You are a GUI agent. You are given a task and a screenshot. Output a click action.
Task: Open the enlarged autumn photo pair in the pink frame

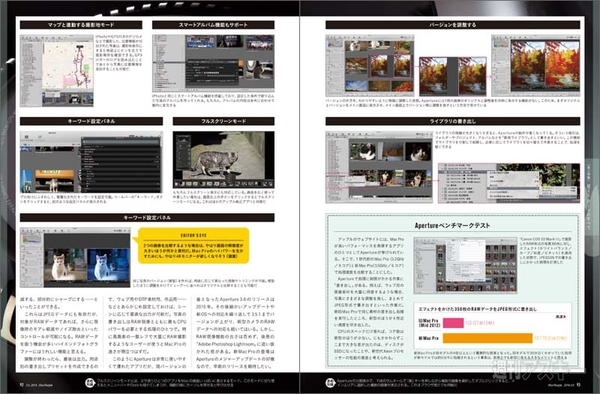pos(453,77)
